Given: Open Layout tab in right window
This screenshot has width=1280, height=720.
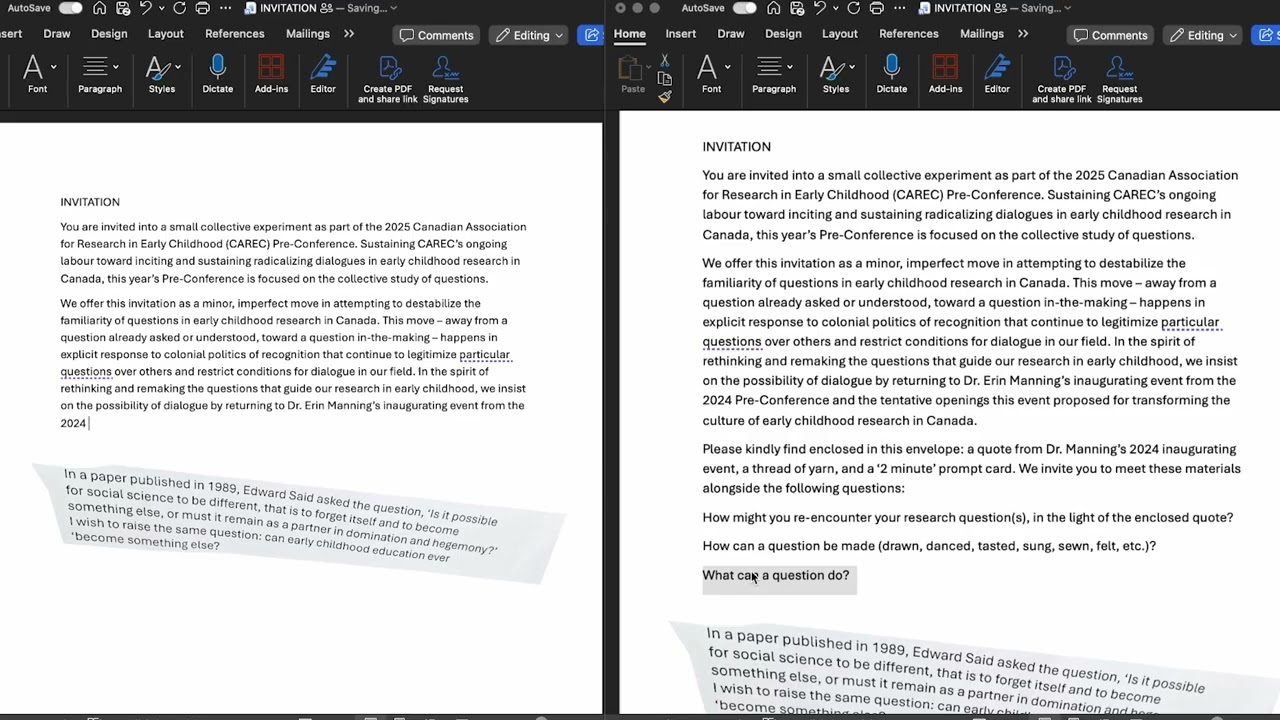Looking at the screenshot, I should tap(840, 34).
